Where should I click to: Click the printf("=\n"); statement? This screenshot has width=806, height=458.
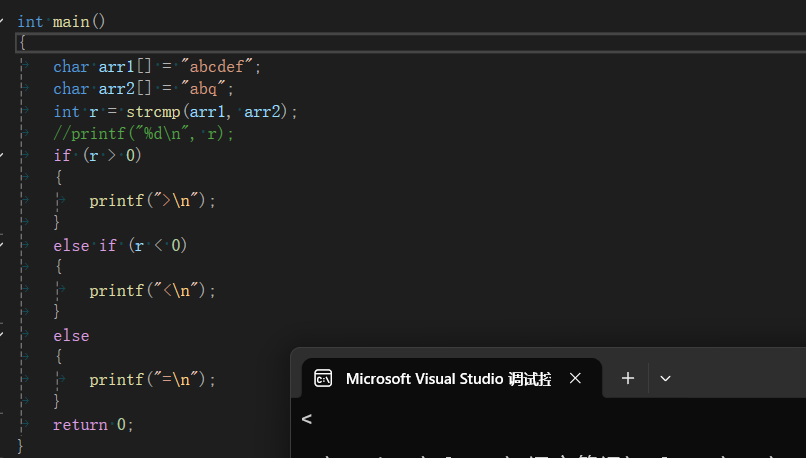152,380
